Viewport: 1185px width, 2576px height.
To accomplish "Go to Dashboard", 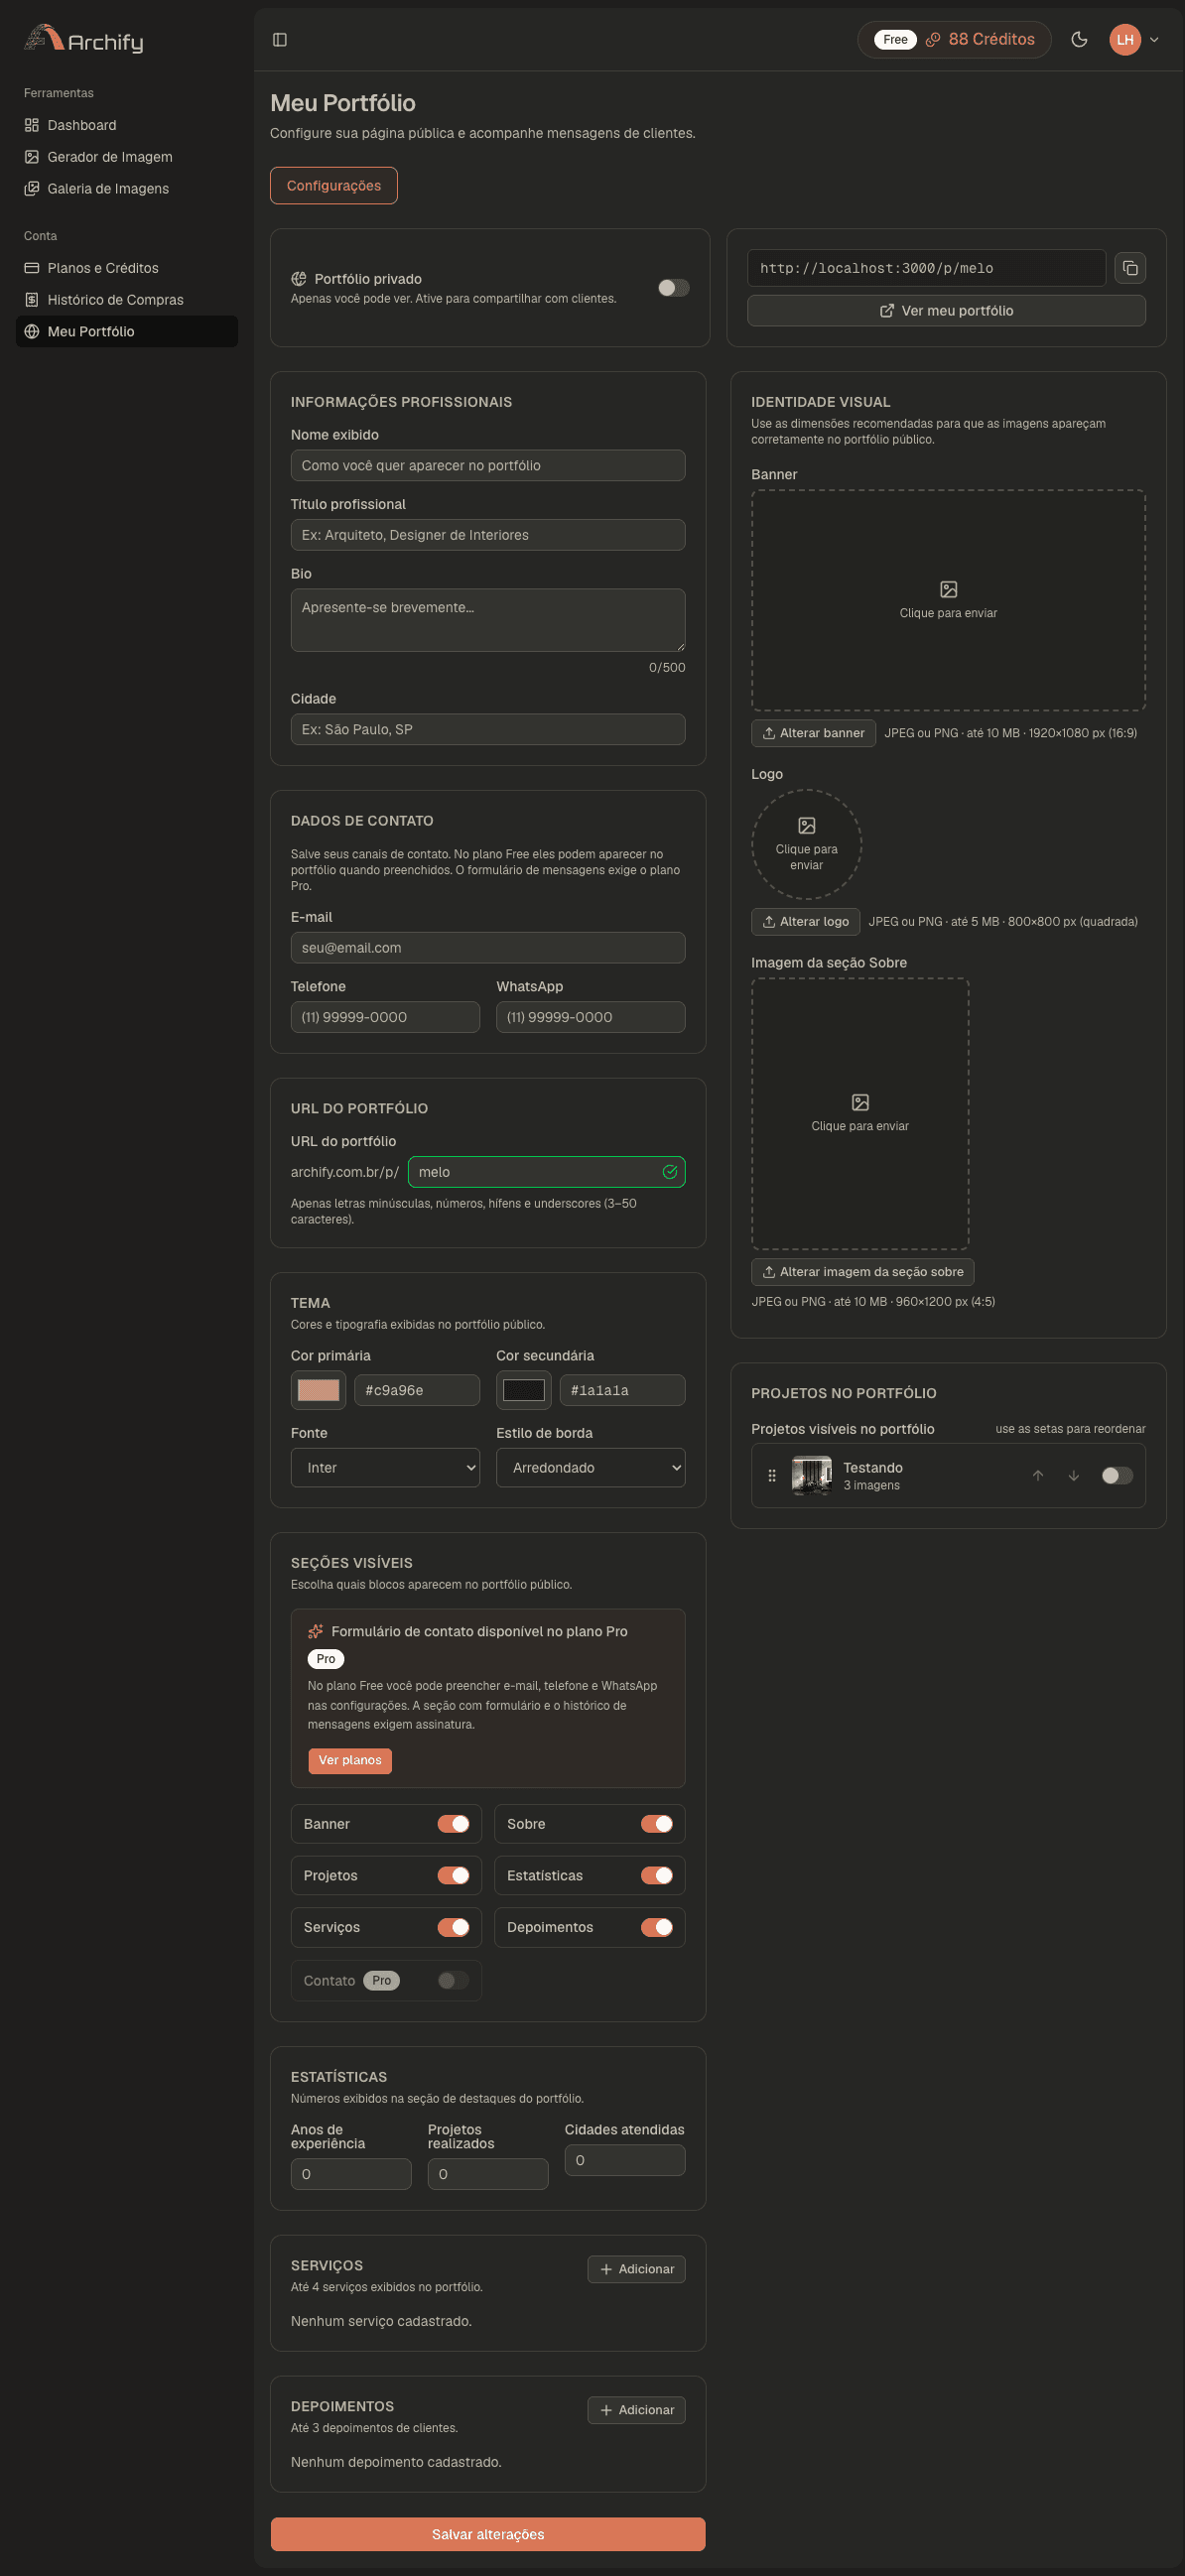I will tap(127, 125).
